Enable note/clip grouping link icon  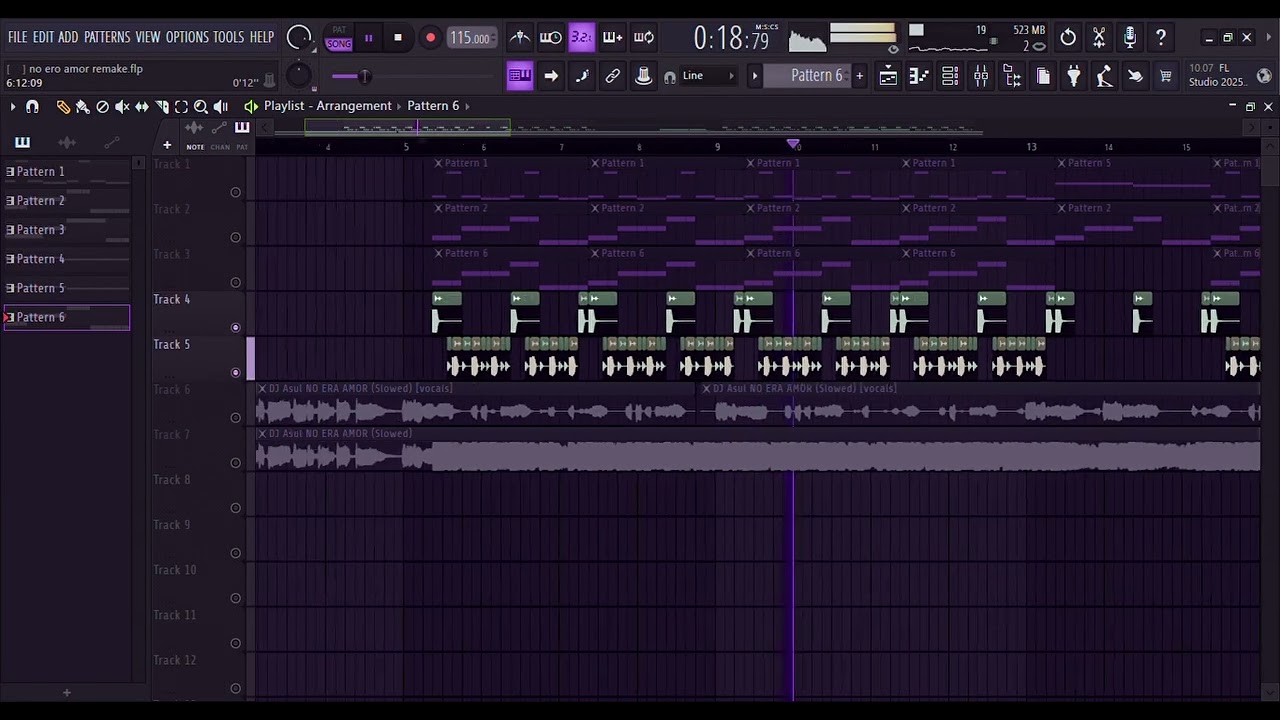coord(613,76)
